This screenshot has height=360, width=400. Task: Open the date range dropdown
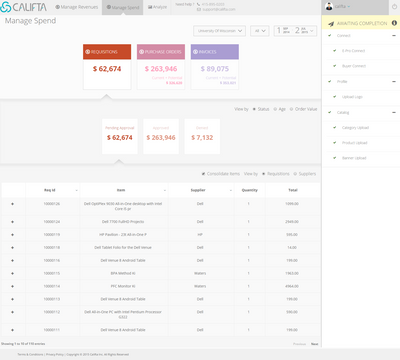(295, 31)
